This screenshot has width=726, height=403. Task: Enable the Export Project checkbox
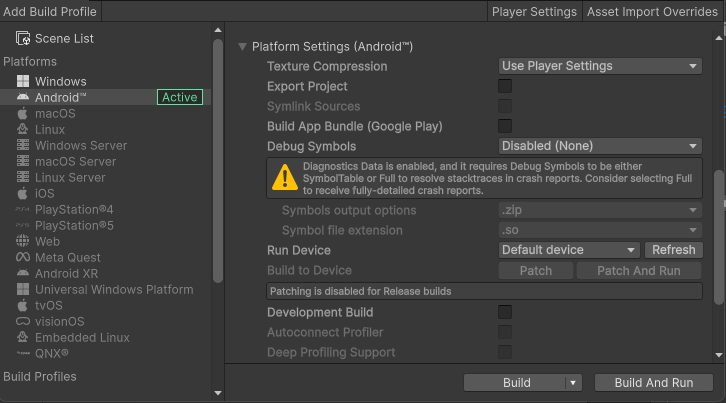pyautogui.click(x=505, y=86)
